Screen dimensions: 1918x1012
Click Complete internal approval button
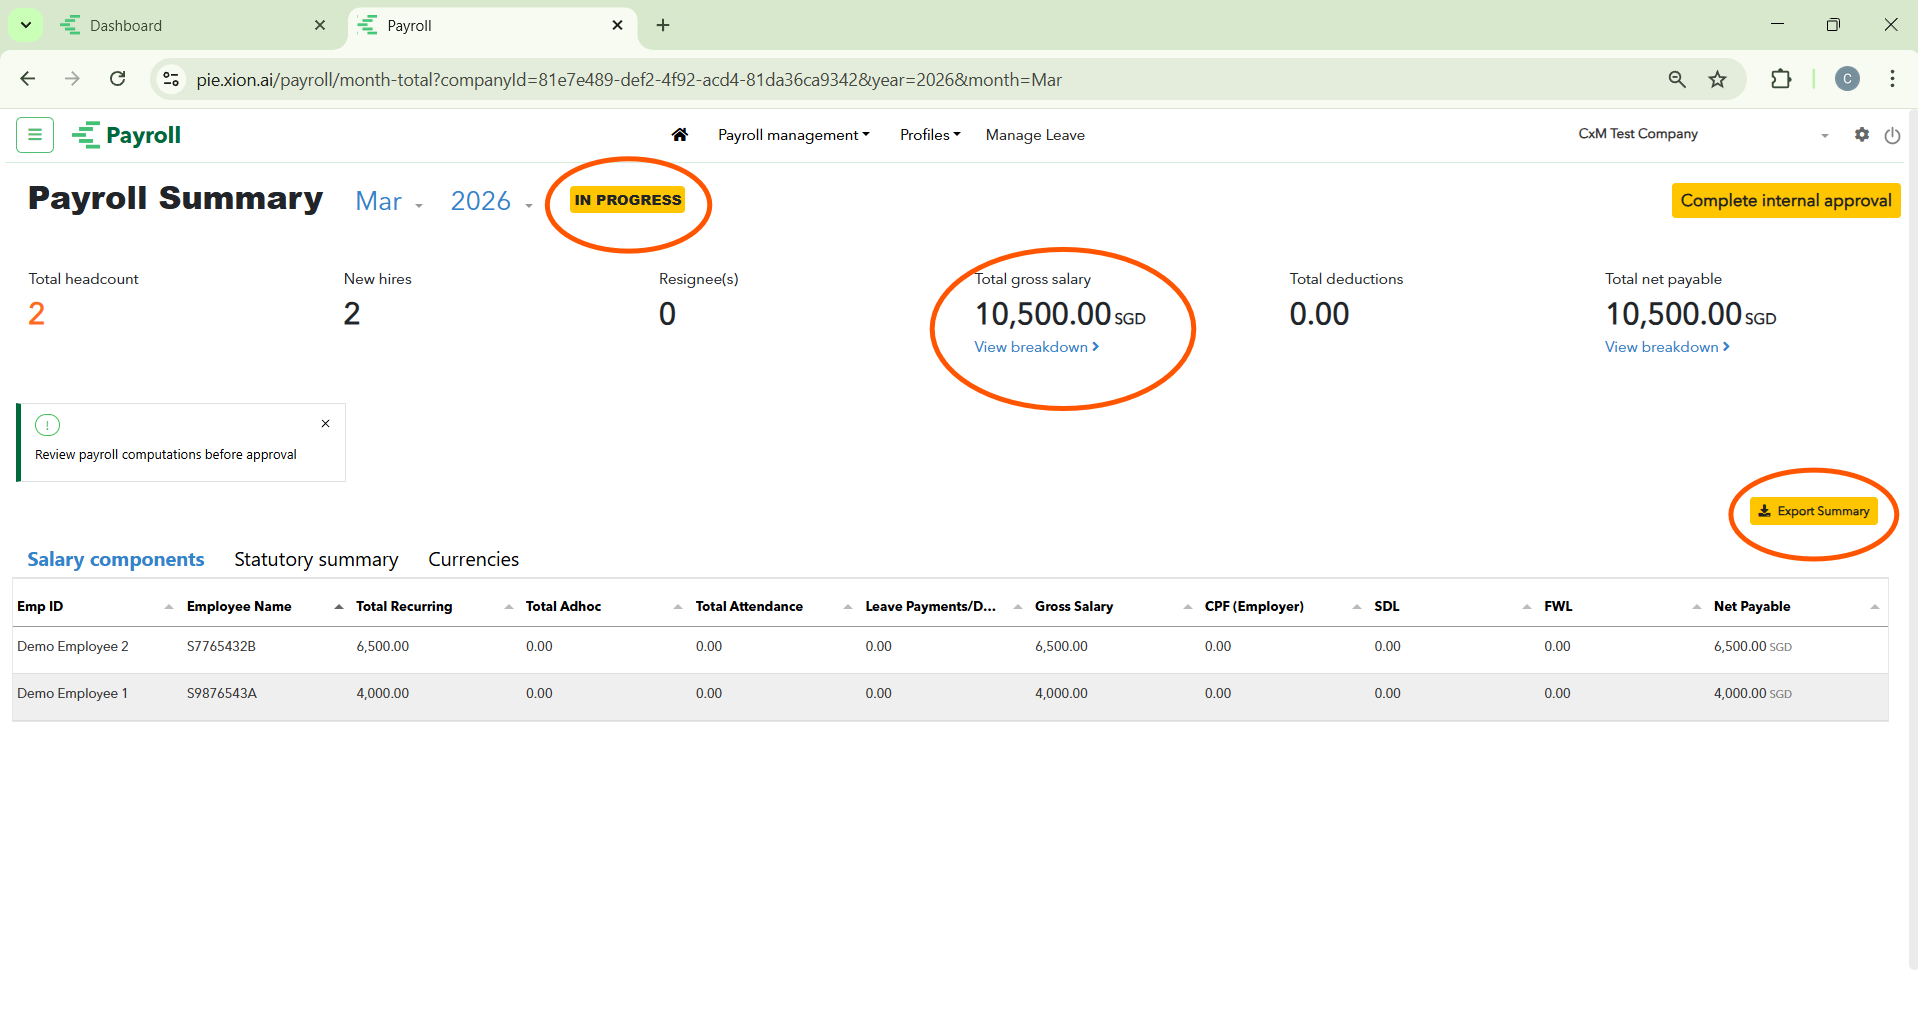pyautogui.click(x=1785, y=201)
